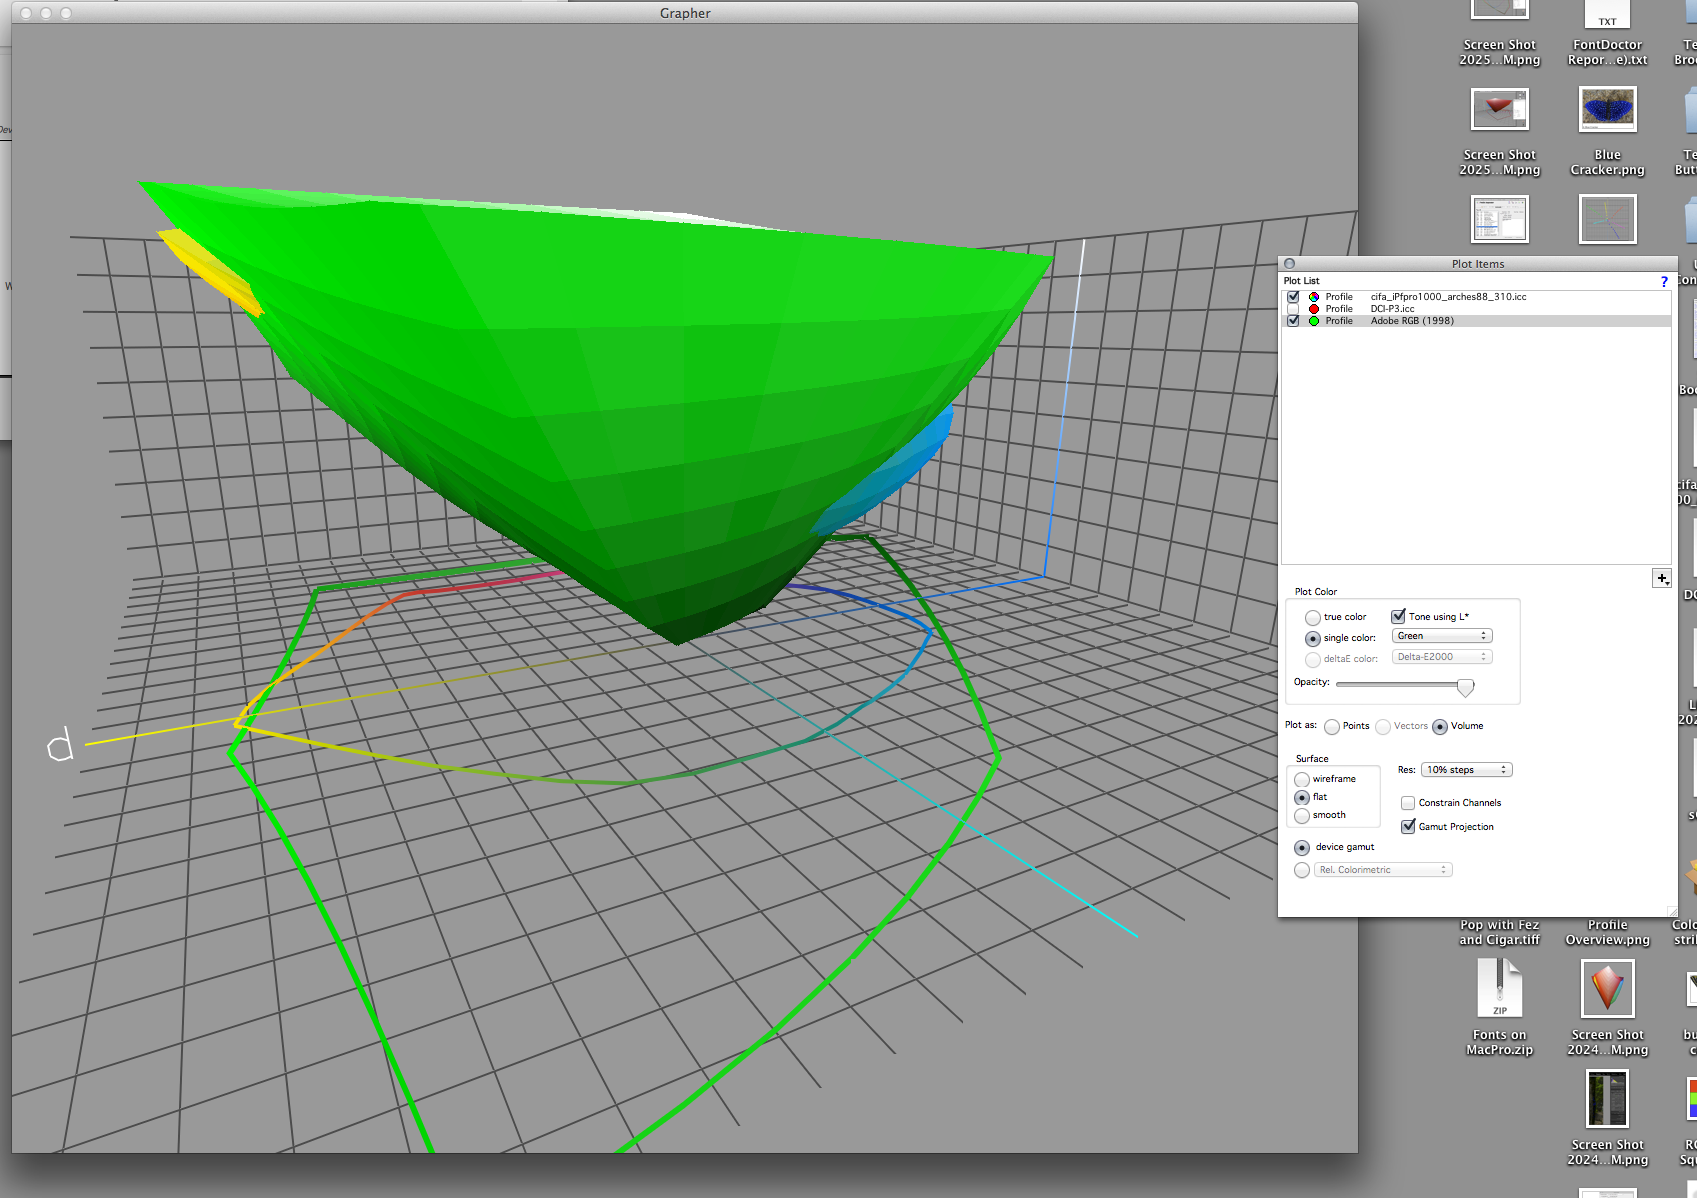Open the Delta-E2000 dropdown
1697x1198 pixels.
coord(1442,657)
